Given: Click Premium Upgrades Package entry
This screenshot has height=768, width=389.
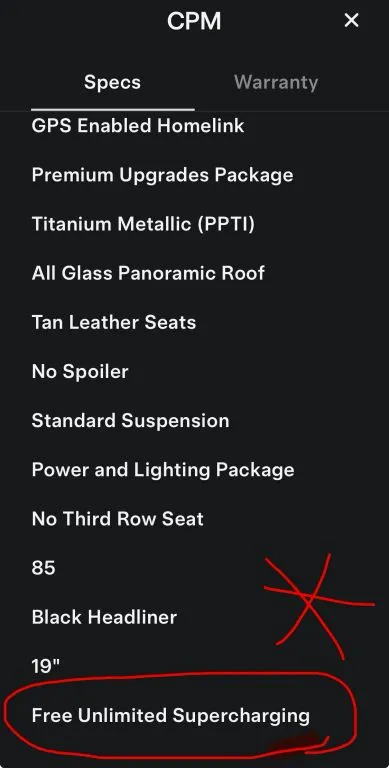Looking at the screenshot, I should tap(162, 175).
